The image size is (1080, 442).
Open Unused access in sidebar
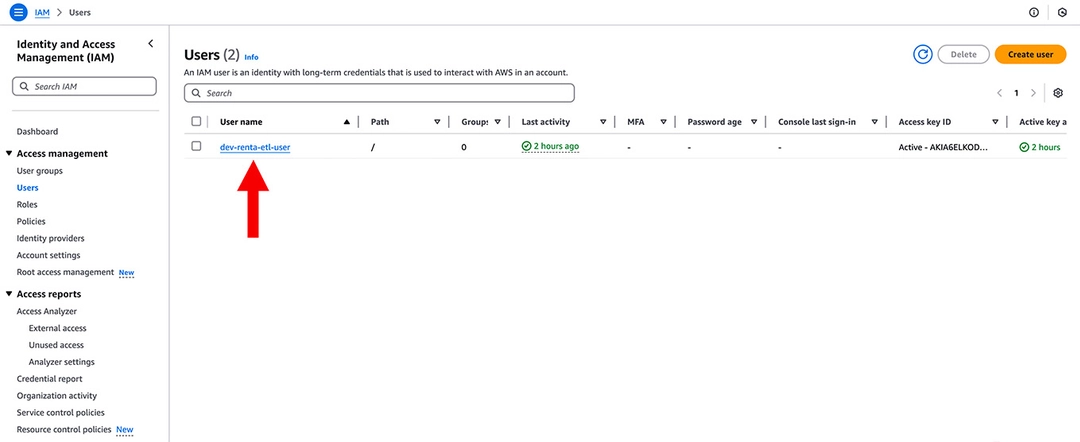pos(56,345)
